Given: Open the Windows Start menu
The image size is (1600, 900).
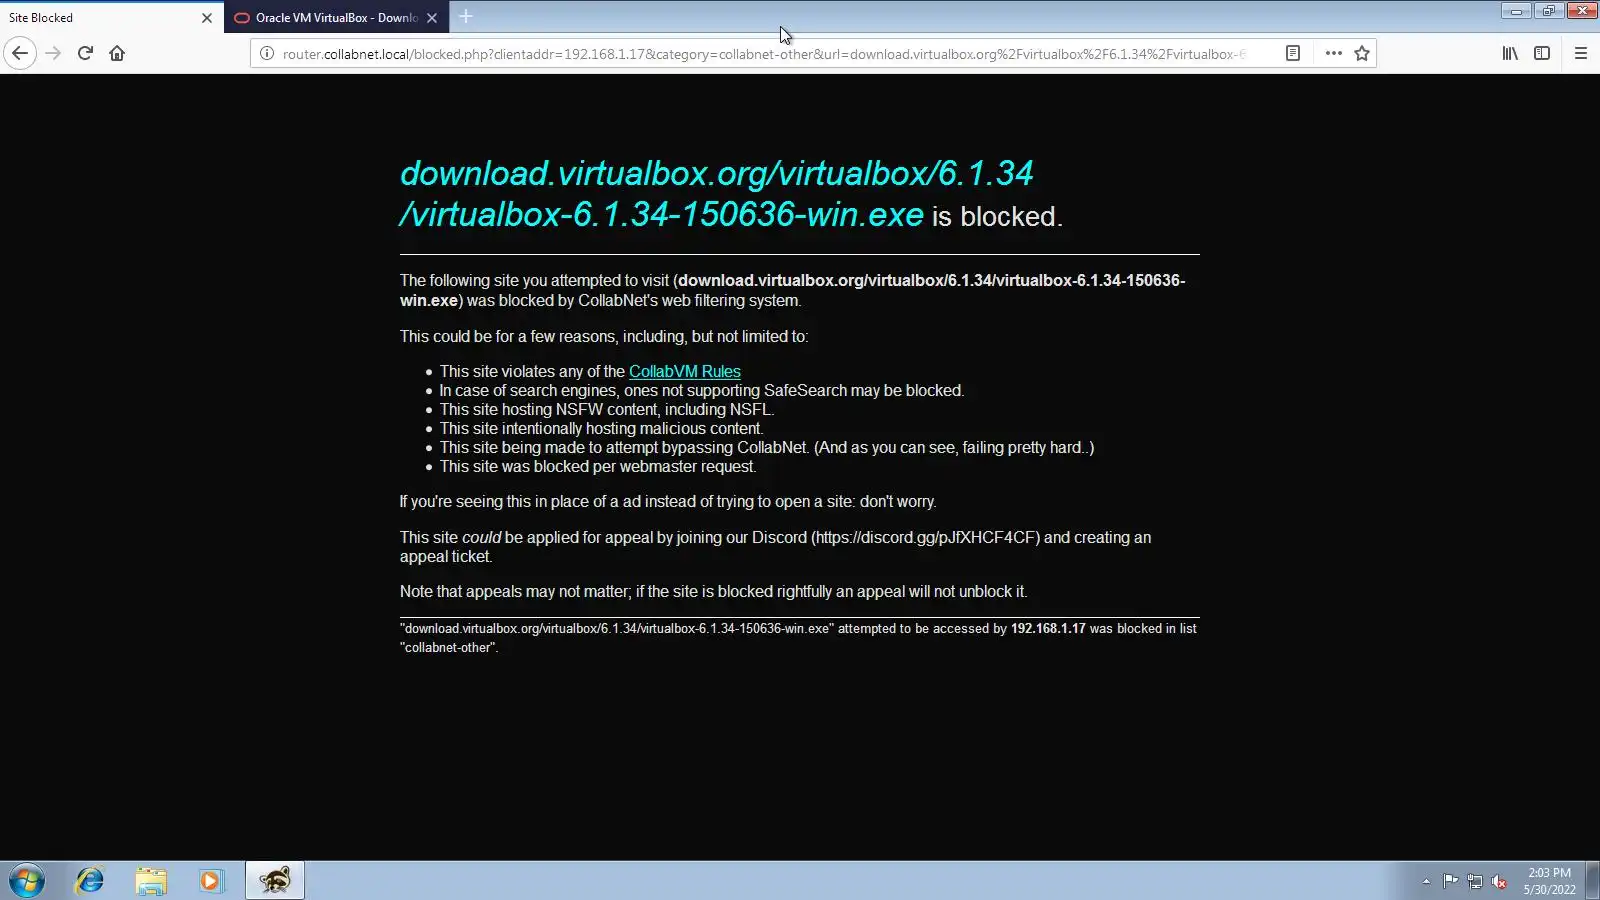Looking at the screenshot, I should click(x=27, y=881).
